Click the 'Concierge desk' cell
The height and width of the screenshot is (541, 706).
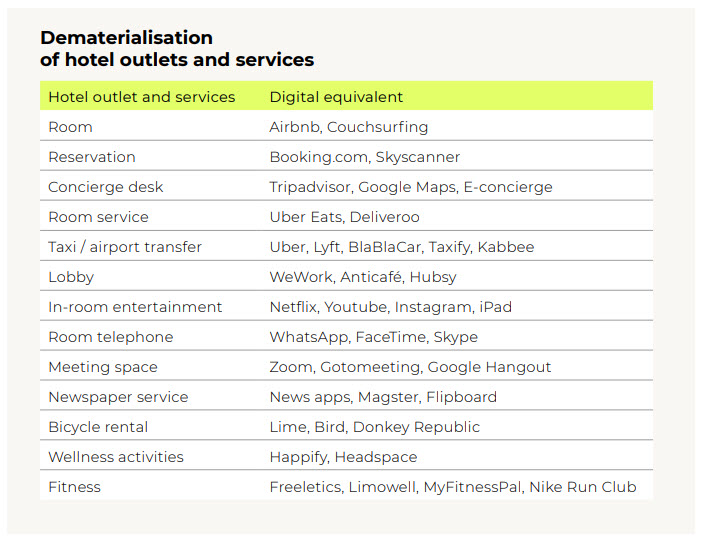click(x=106, y=187)
